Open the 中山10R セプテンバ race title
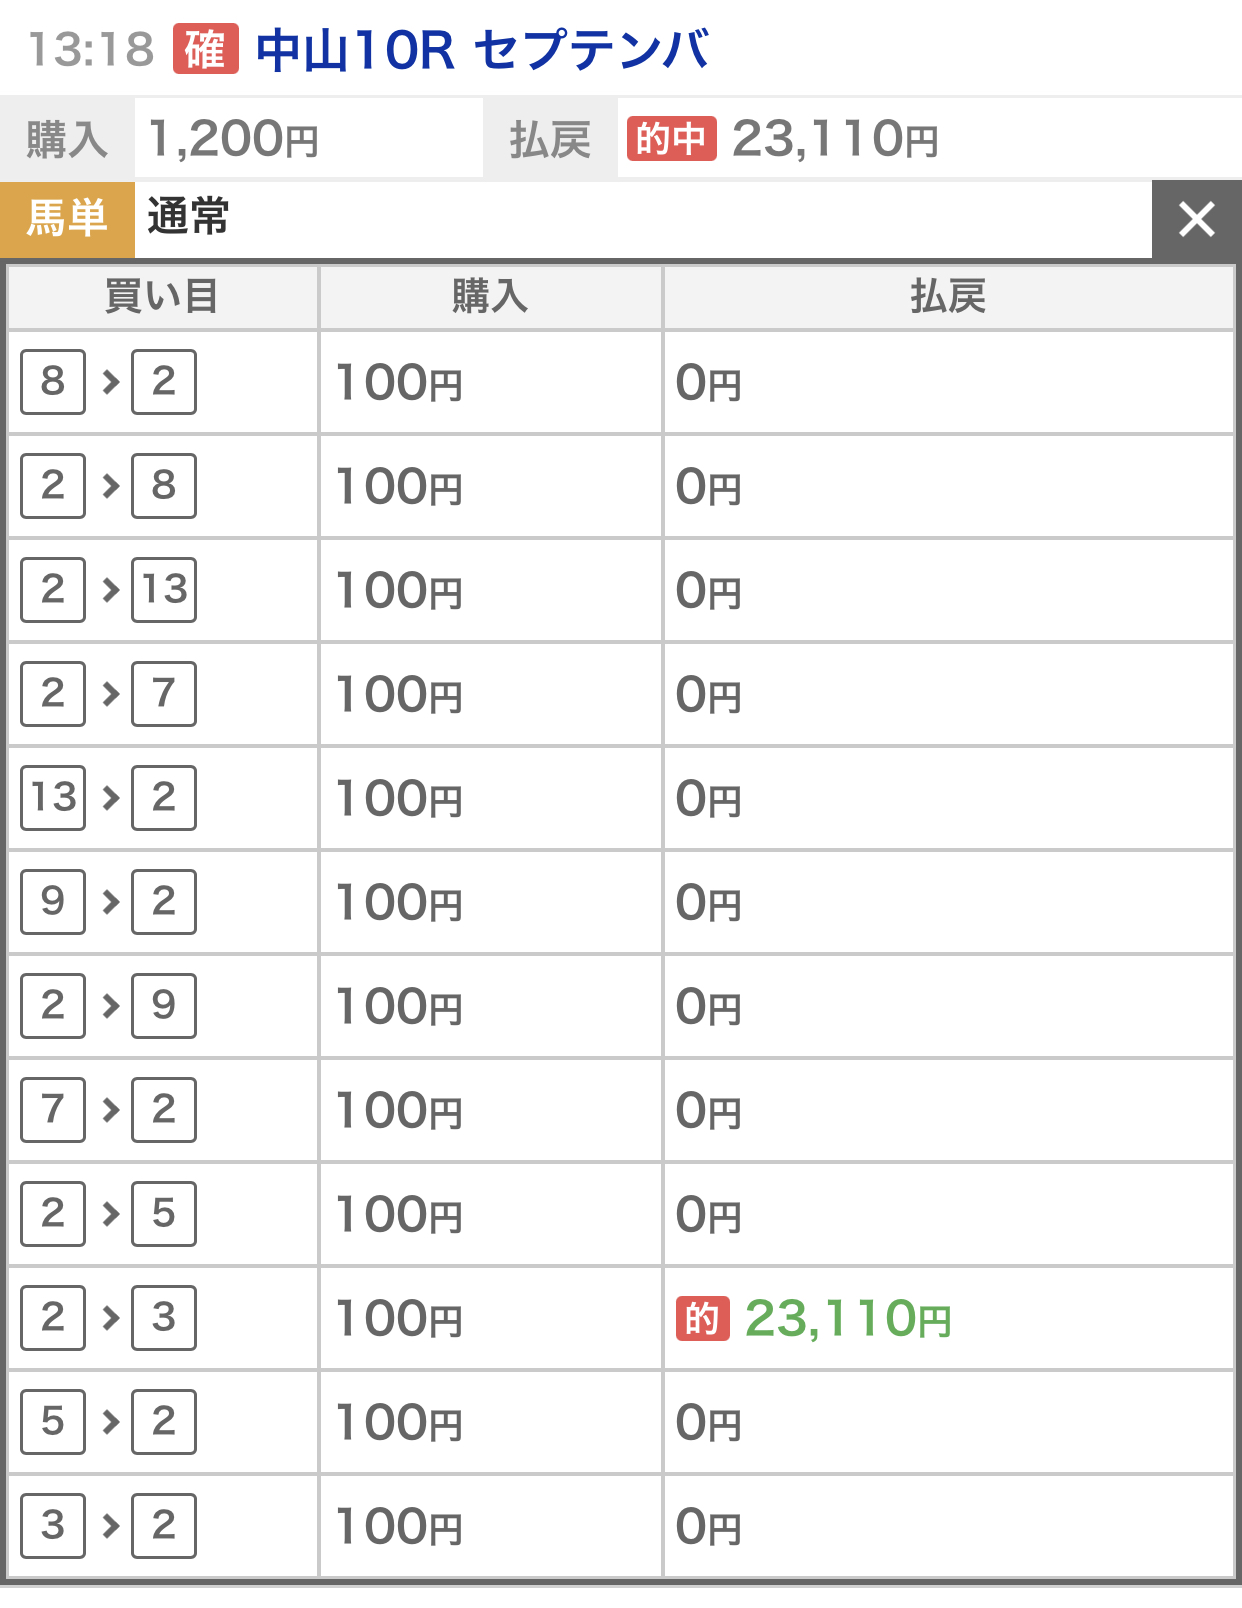The image size is (1242, 1608). [482, 50]
